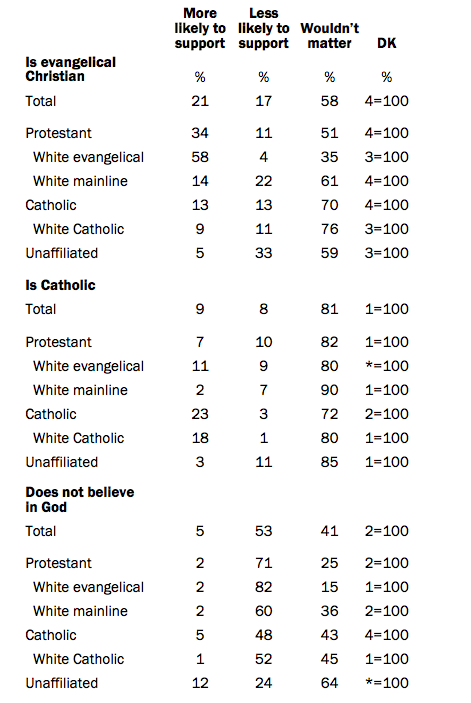Click the 'White Catholic' label under Is Catholic
Viewport: 471px width, 703px height.
[78, 438]
